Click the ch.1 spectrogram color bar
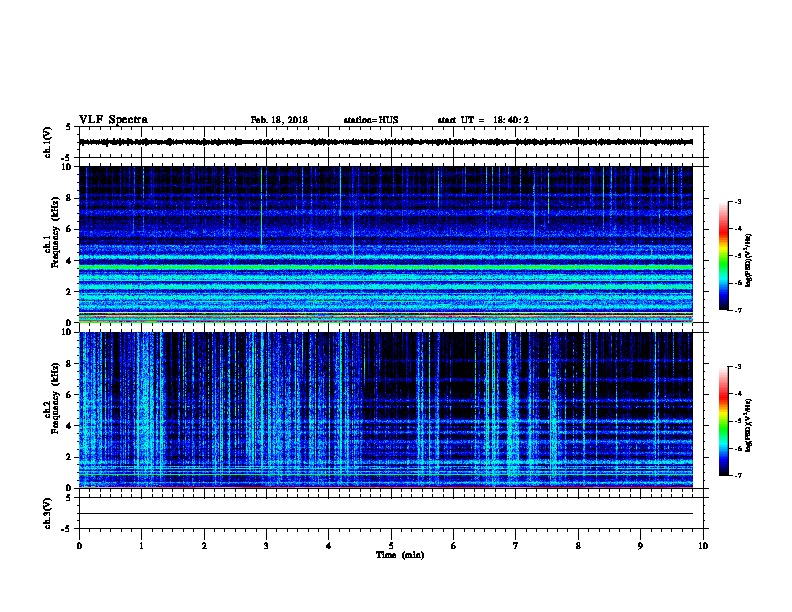This screenshot has width=792, height=612. [x=723, y=256]
